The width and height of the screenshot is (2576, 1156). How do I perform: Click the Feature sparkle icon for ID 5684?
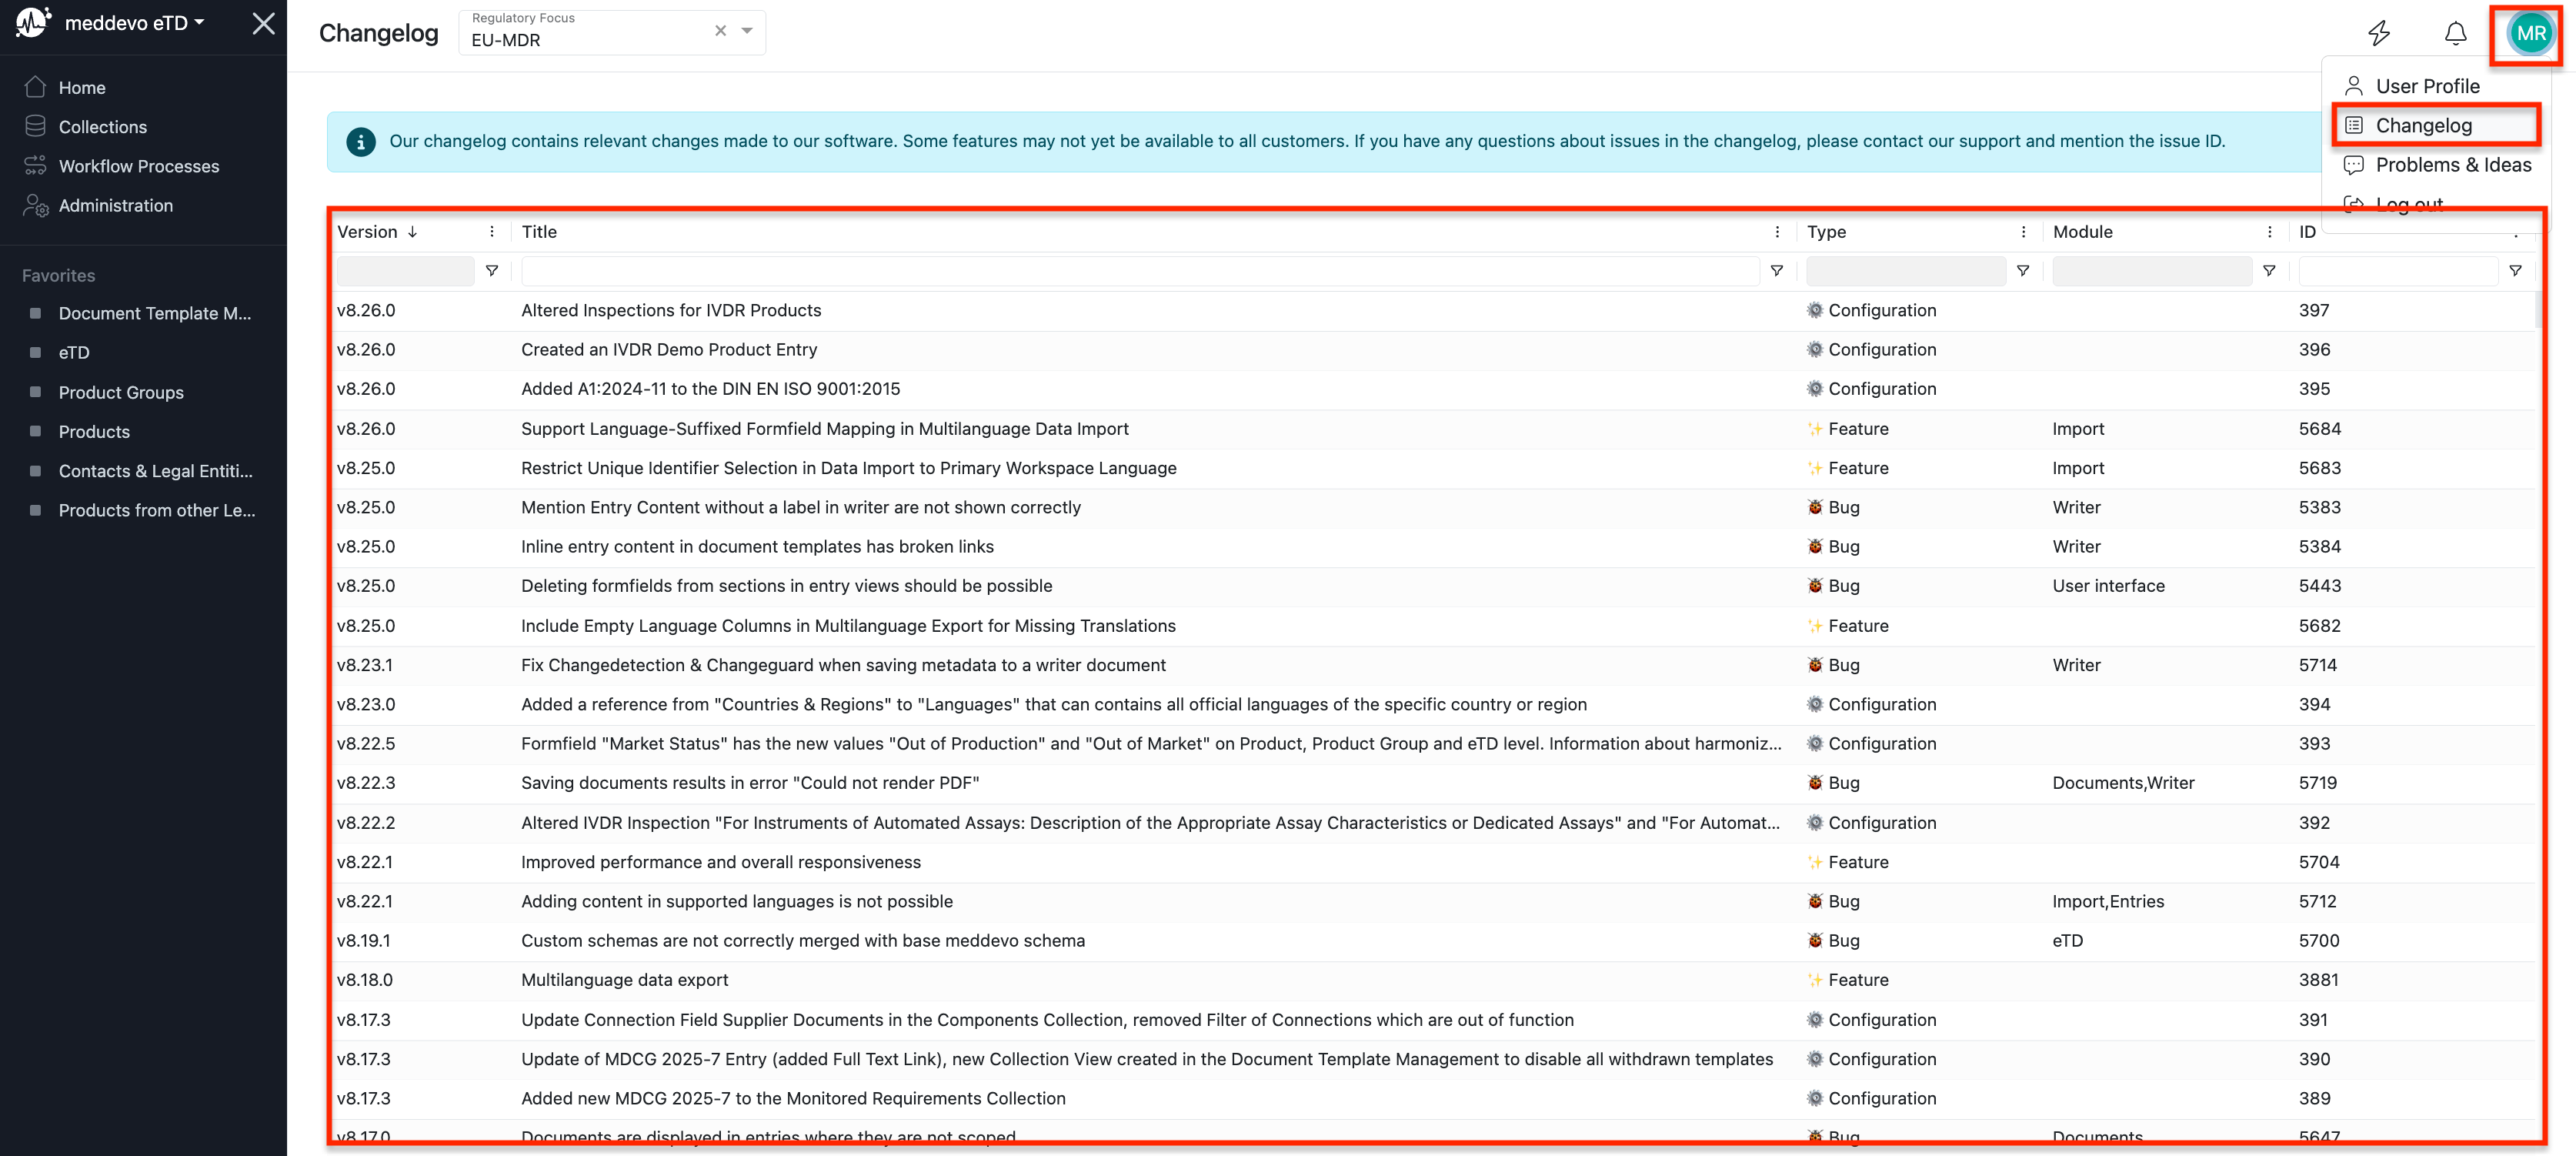point(1815,429)
